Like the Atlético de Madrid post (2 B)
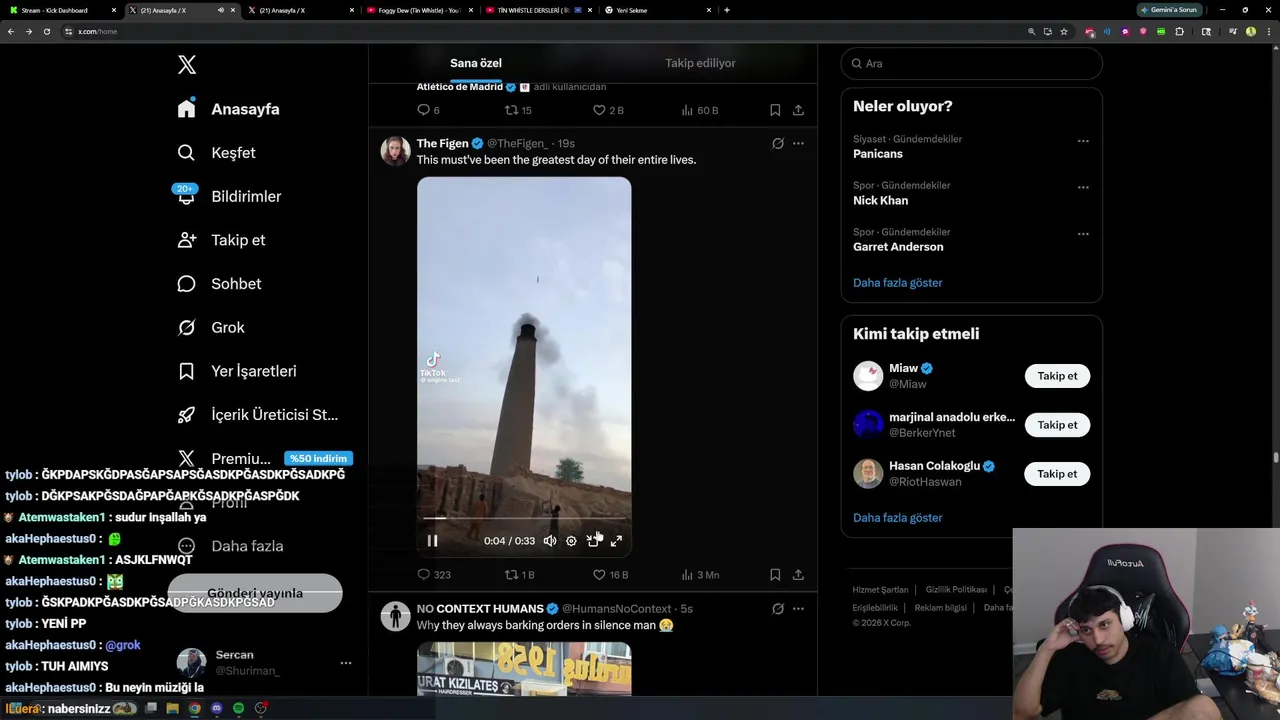Screen dimensions: 1280x720 tap(608, 110)
